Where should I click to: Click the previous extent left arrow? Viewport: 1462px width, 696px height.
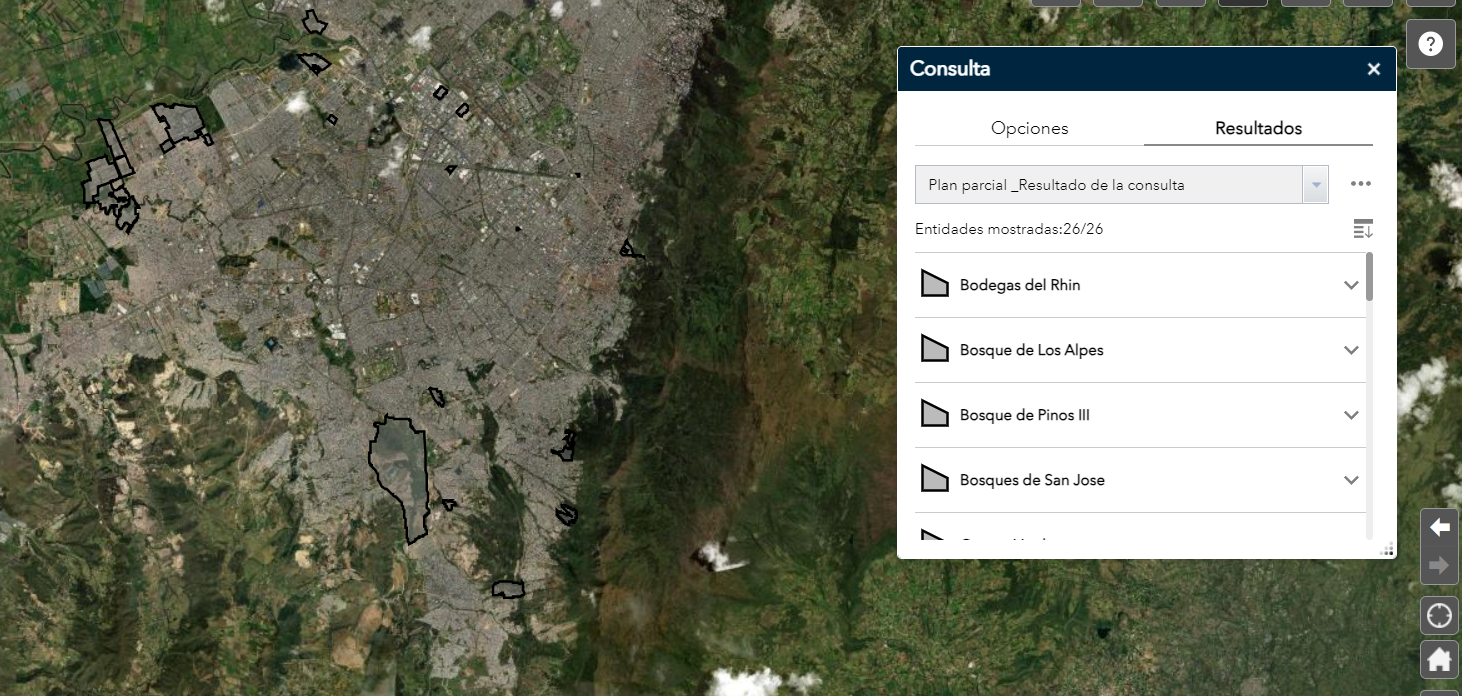(1439, 527)
